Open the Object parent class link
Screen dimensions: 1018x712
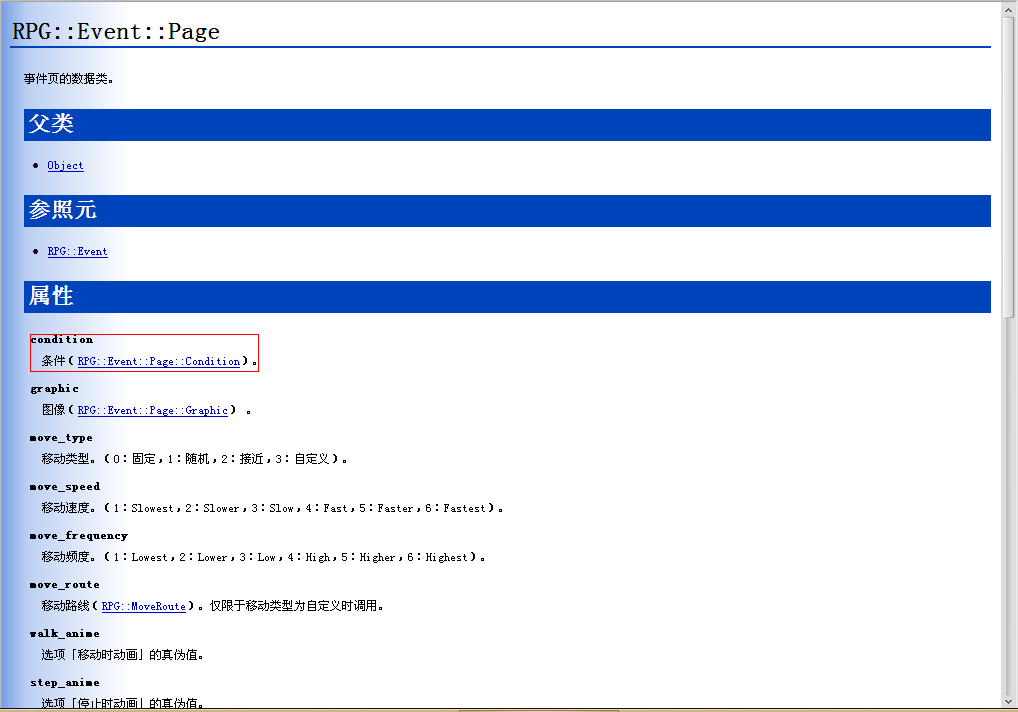point(65,166)
